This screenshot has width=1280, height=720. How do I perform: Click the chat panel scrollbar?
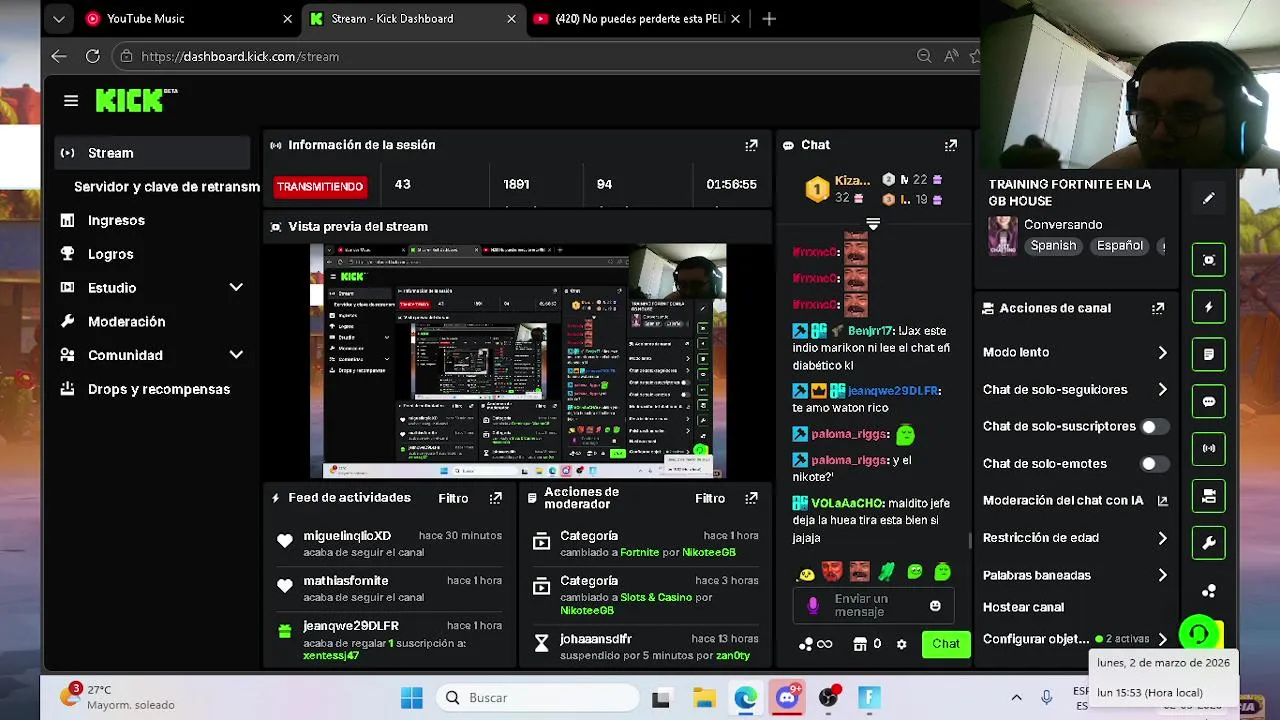tap(970, 540)
